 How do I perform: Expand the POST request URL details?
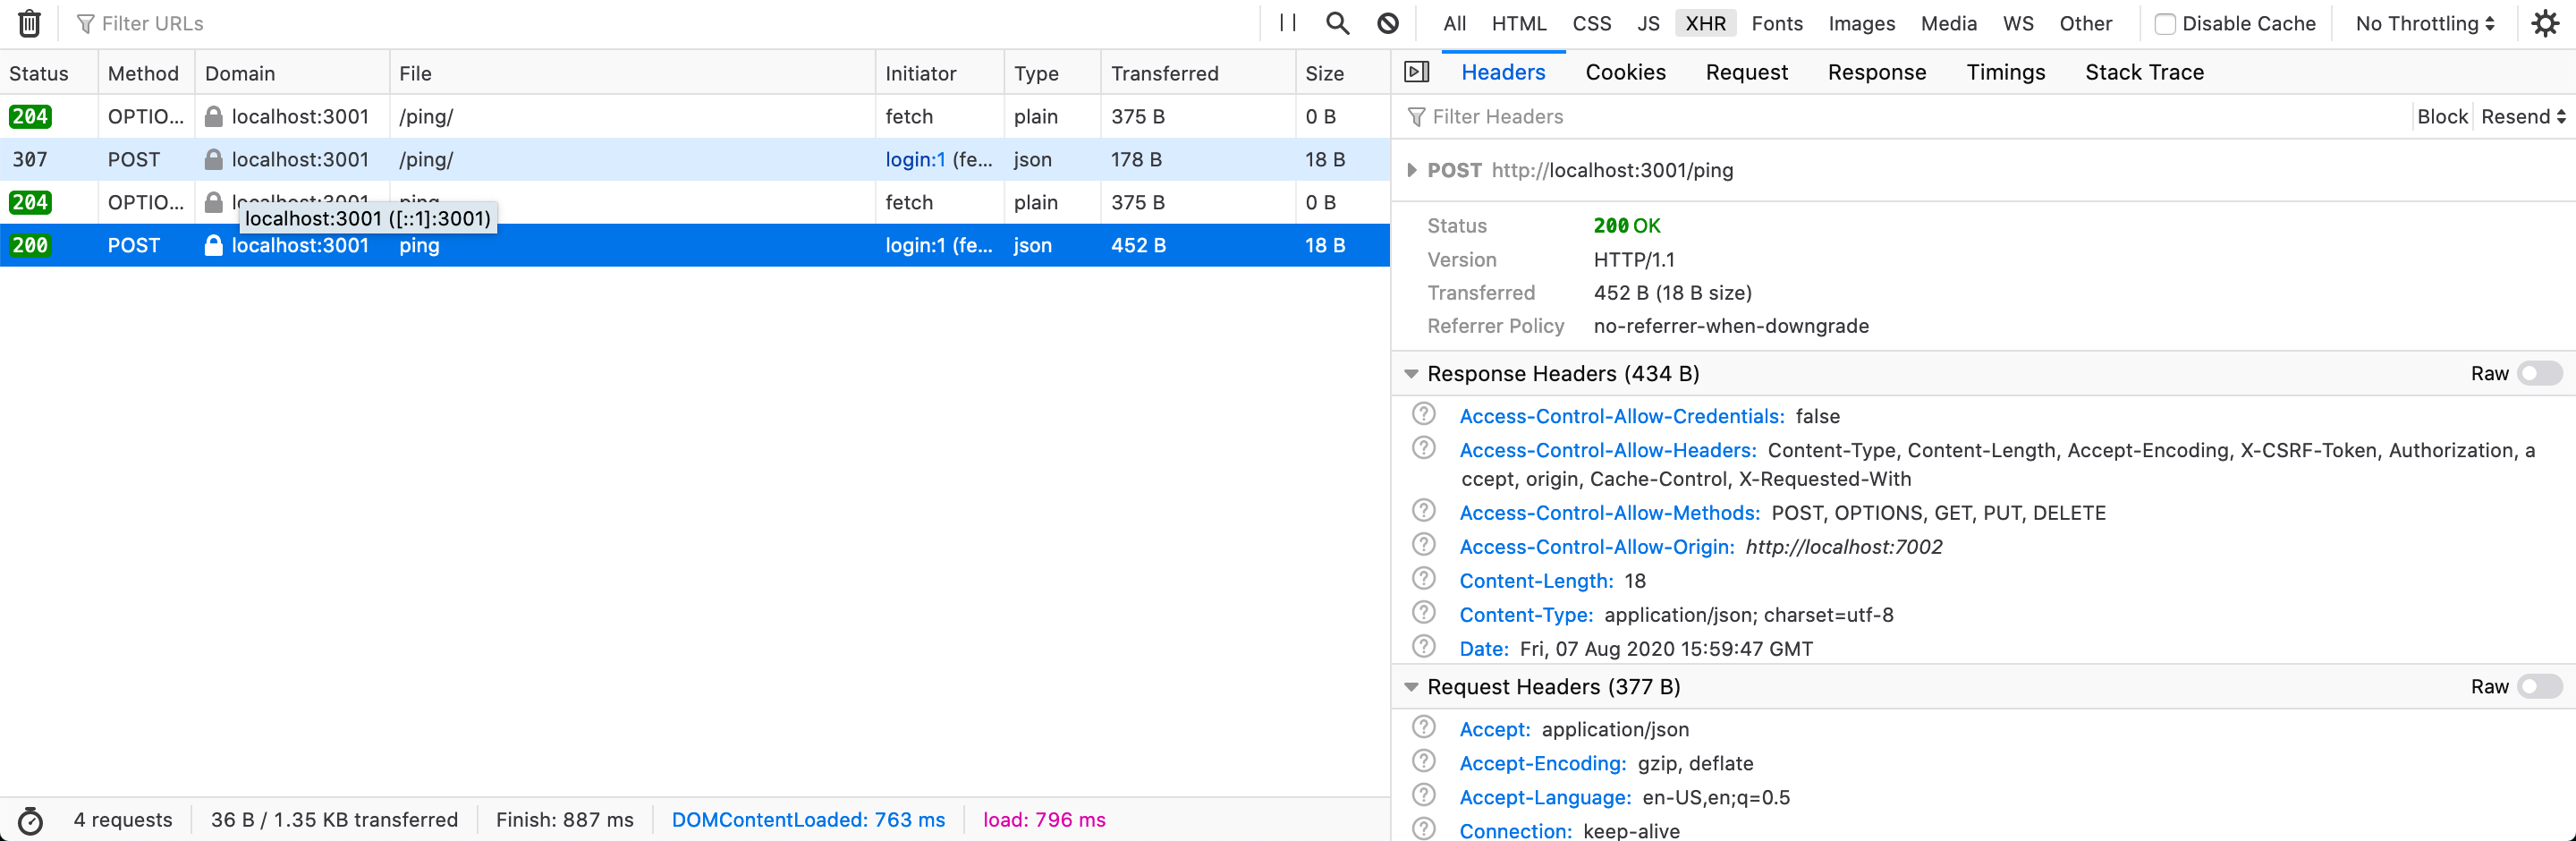pos(1411,170)
